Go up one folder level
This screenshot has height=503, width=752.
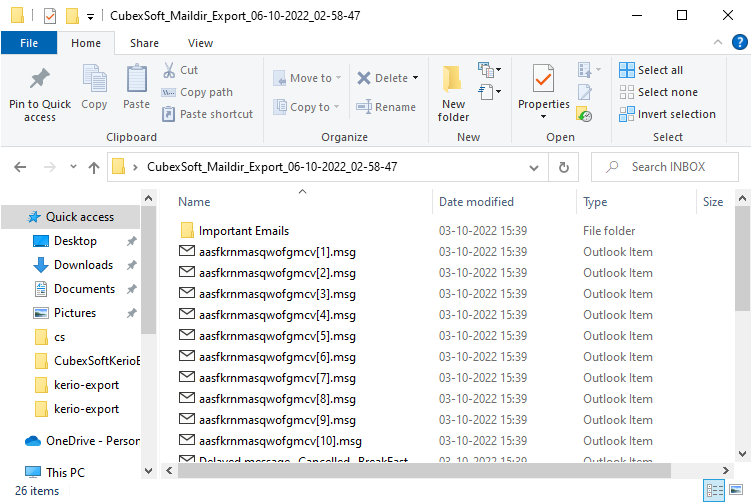[x=94, y=167]
